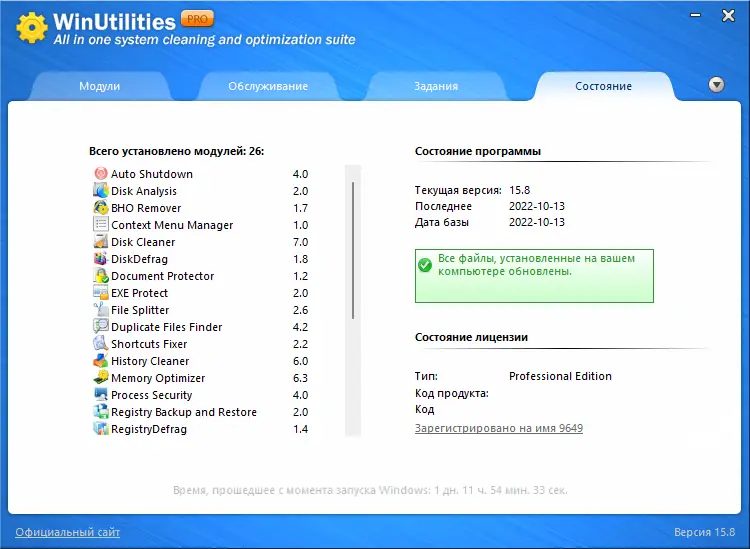The height and width of the screenshot is (549, 750).
Task: Click the RegistryDefrag module icon
Action: [x=100, y=428]
